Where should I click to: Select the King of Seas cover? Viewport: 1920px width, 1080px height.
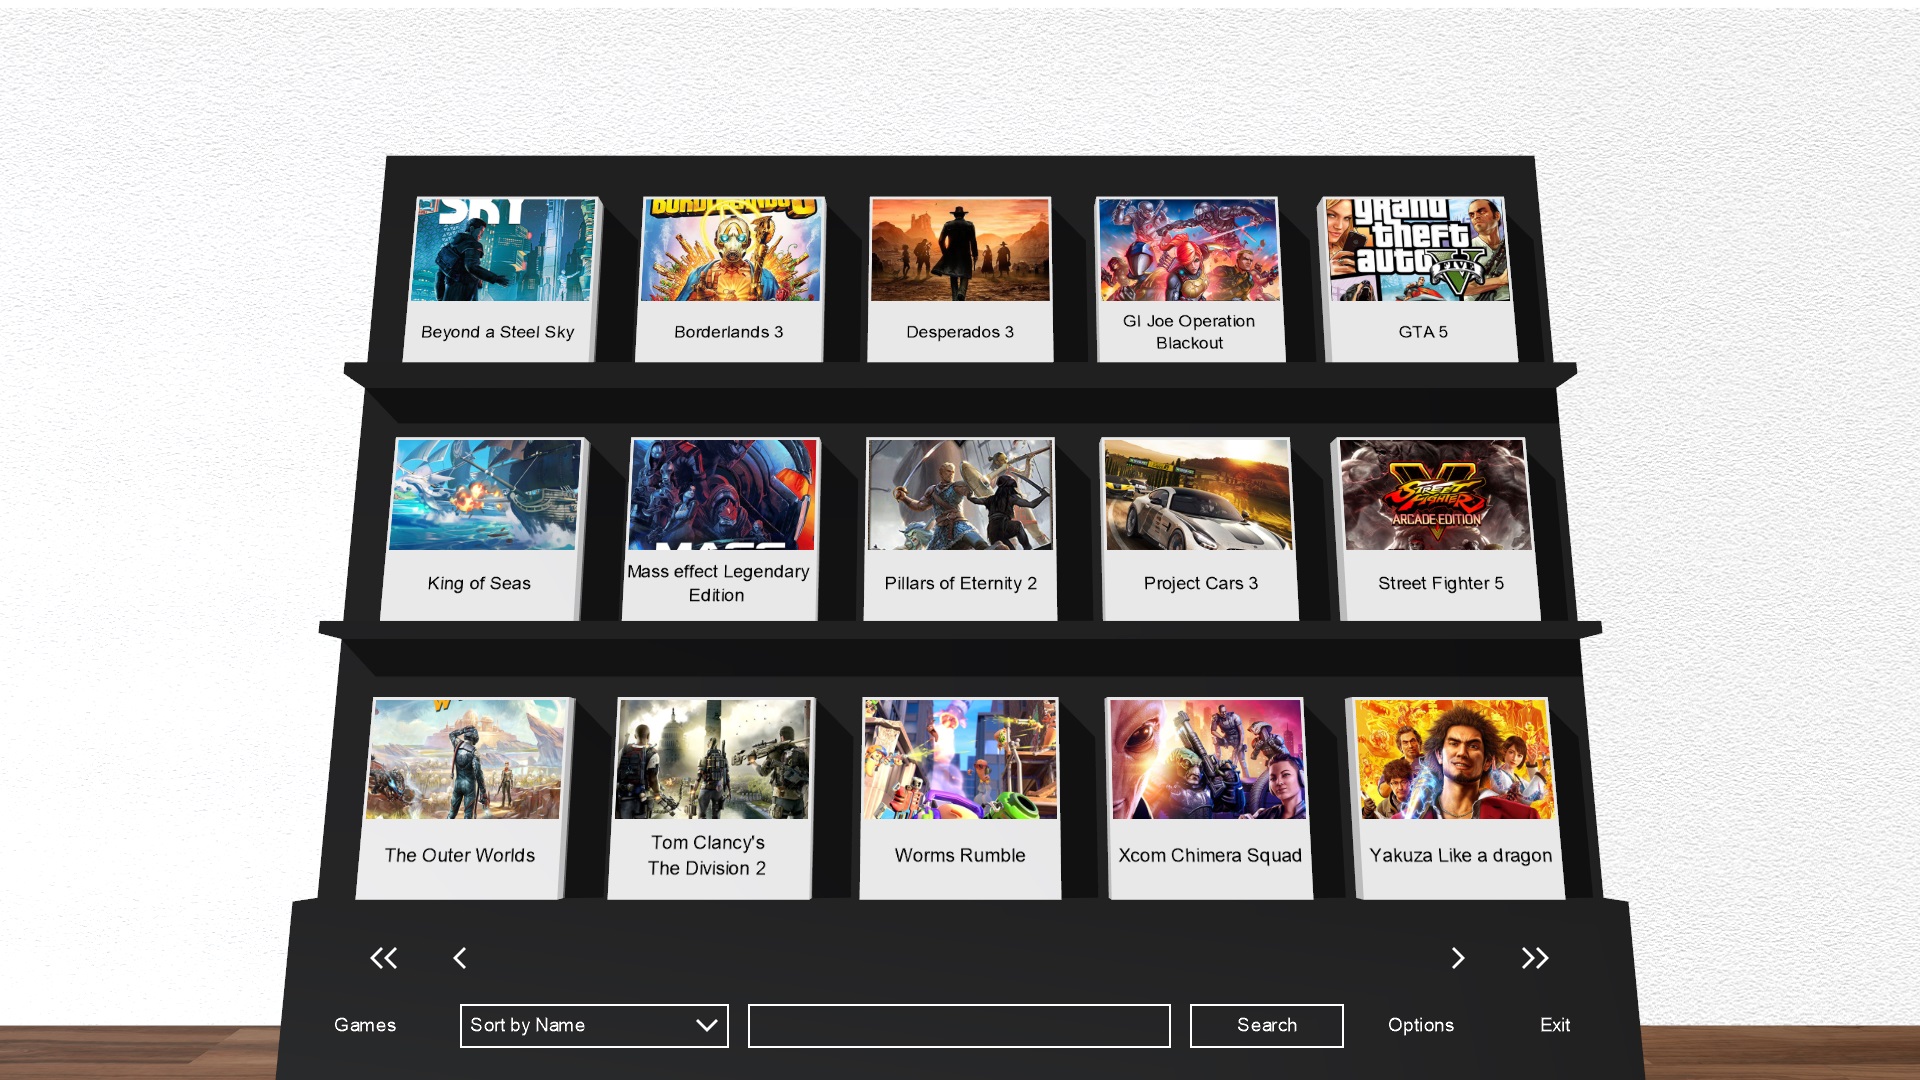coord(485,495)
